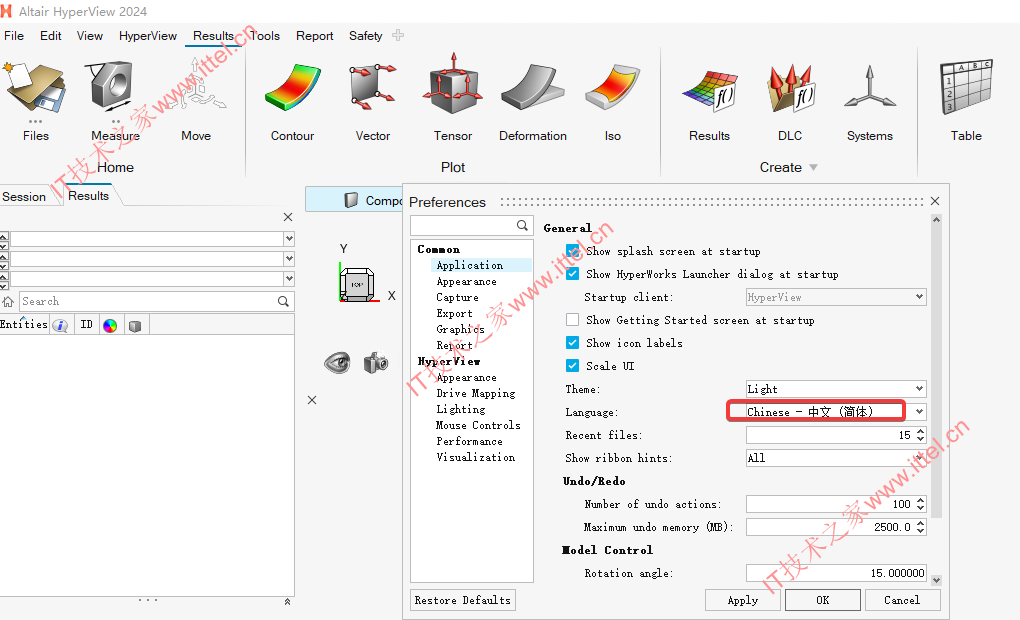Switch to the HyperView ribbon tab
The image size is (1020, 620).
pos(148,36)
